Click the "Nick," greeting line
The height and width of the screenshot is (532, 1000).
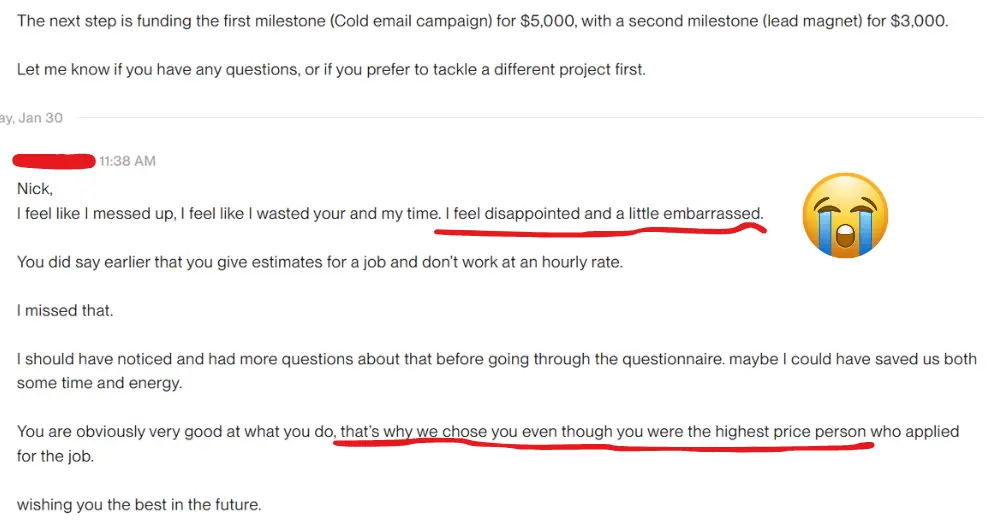click(35, 189)
